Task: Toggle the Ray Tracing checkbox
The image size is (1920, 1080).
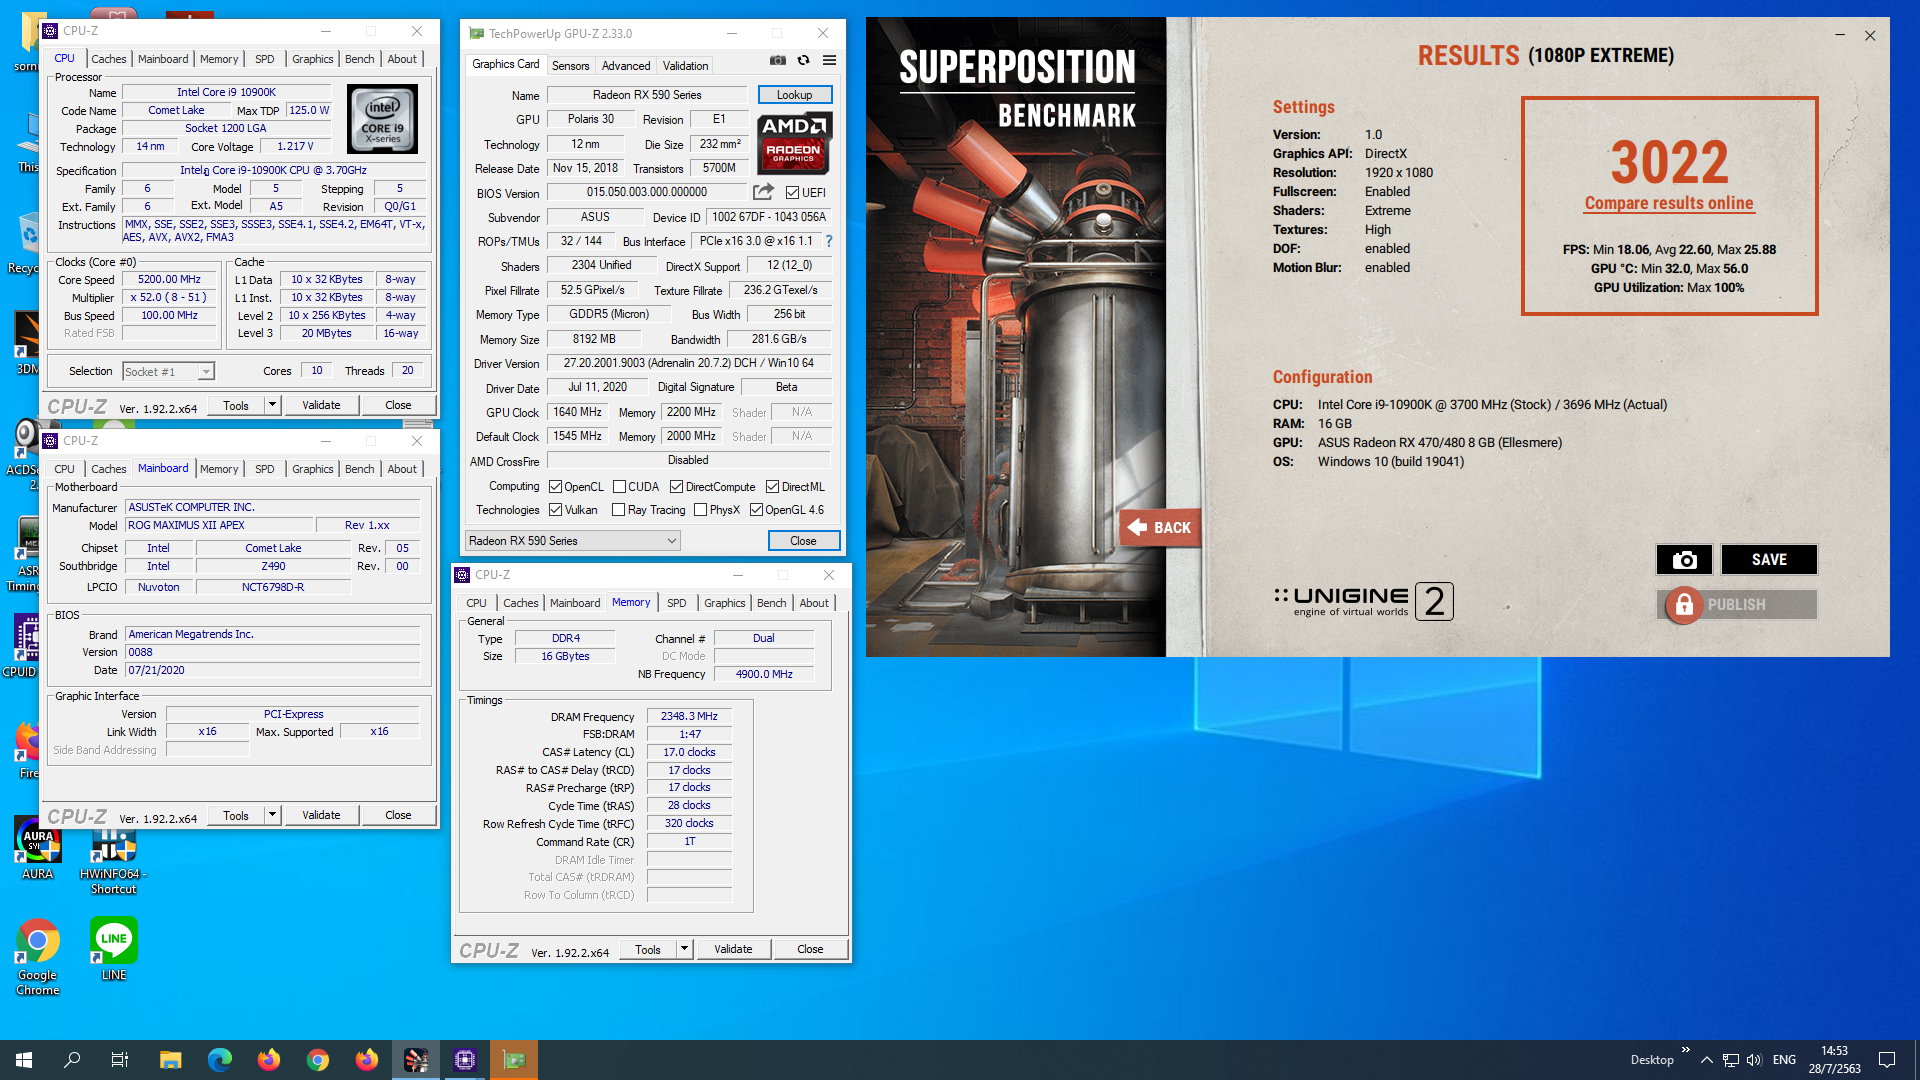Action: click(x=618, y=510)
